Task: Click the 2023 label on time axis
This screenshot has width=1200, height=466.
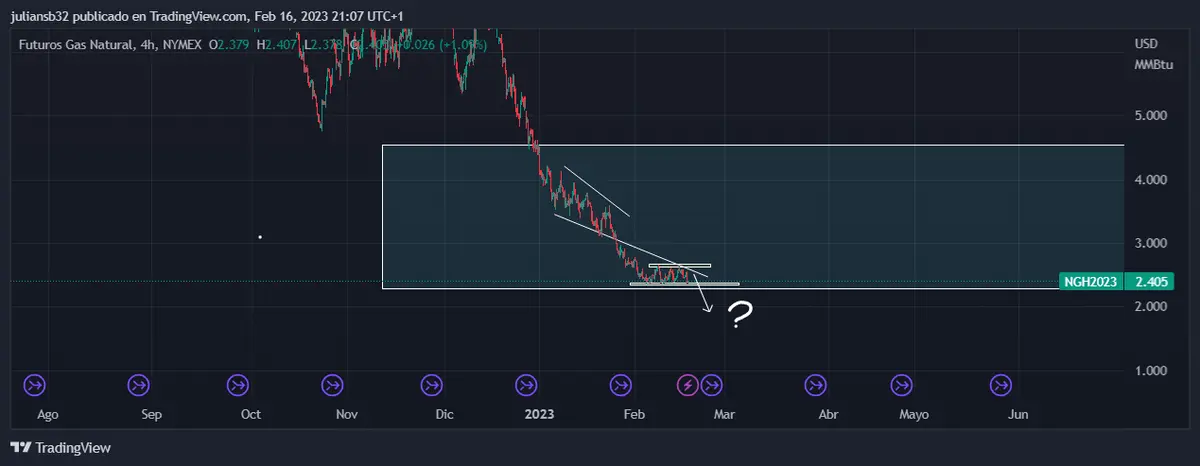Action: point(539,414)
